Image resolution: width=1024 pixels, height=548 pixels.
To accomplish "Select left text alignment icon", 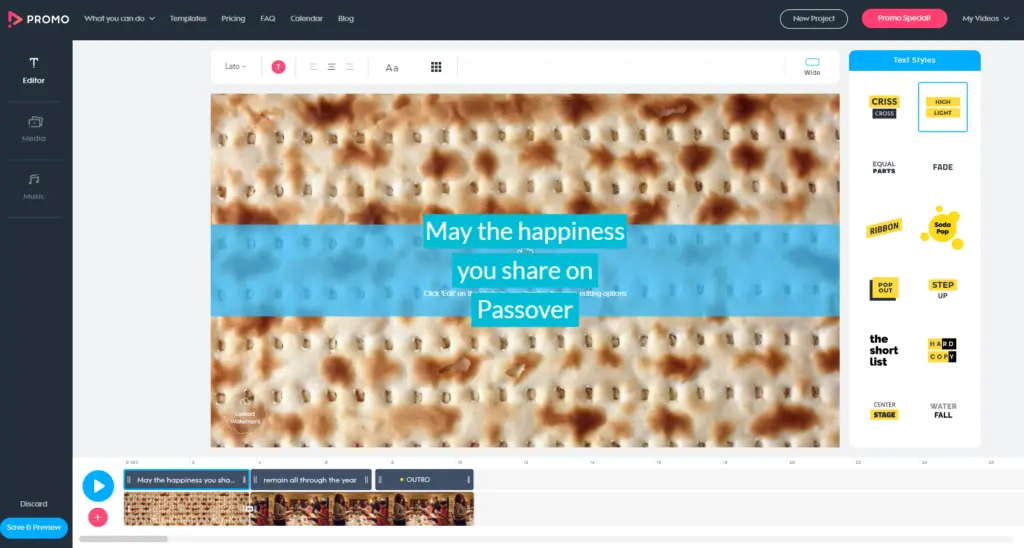I will (313, 67).
